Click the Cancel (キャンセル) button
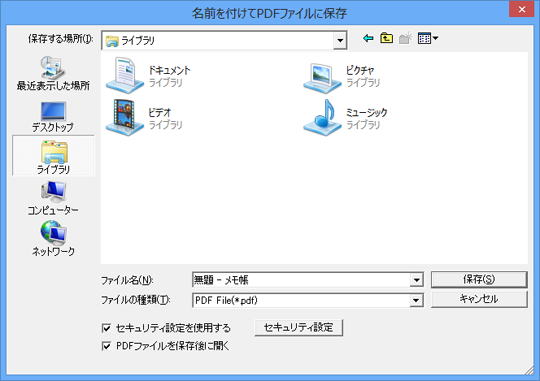The height and width of the screenshot is (381, 540). [x=479, y=299]
